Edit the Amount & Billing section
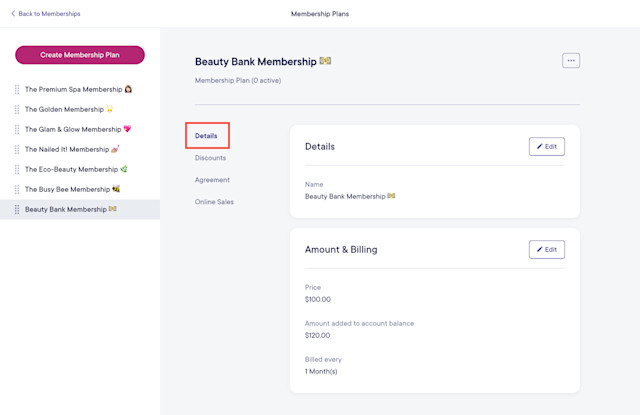The height and width of the screenshot is (415, 640). 547,249
